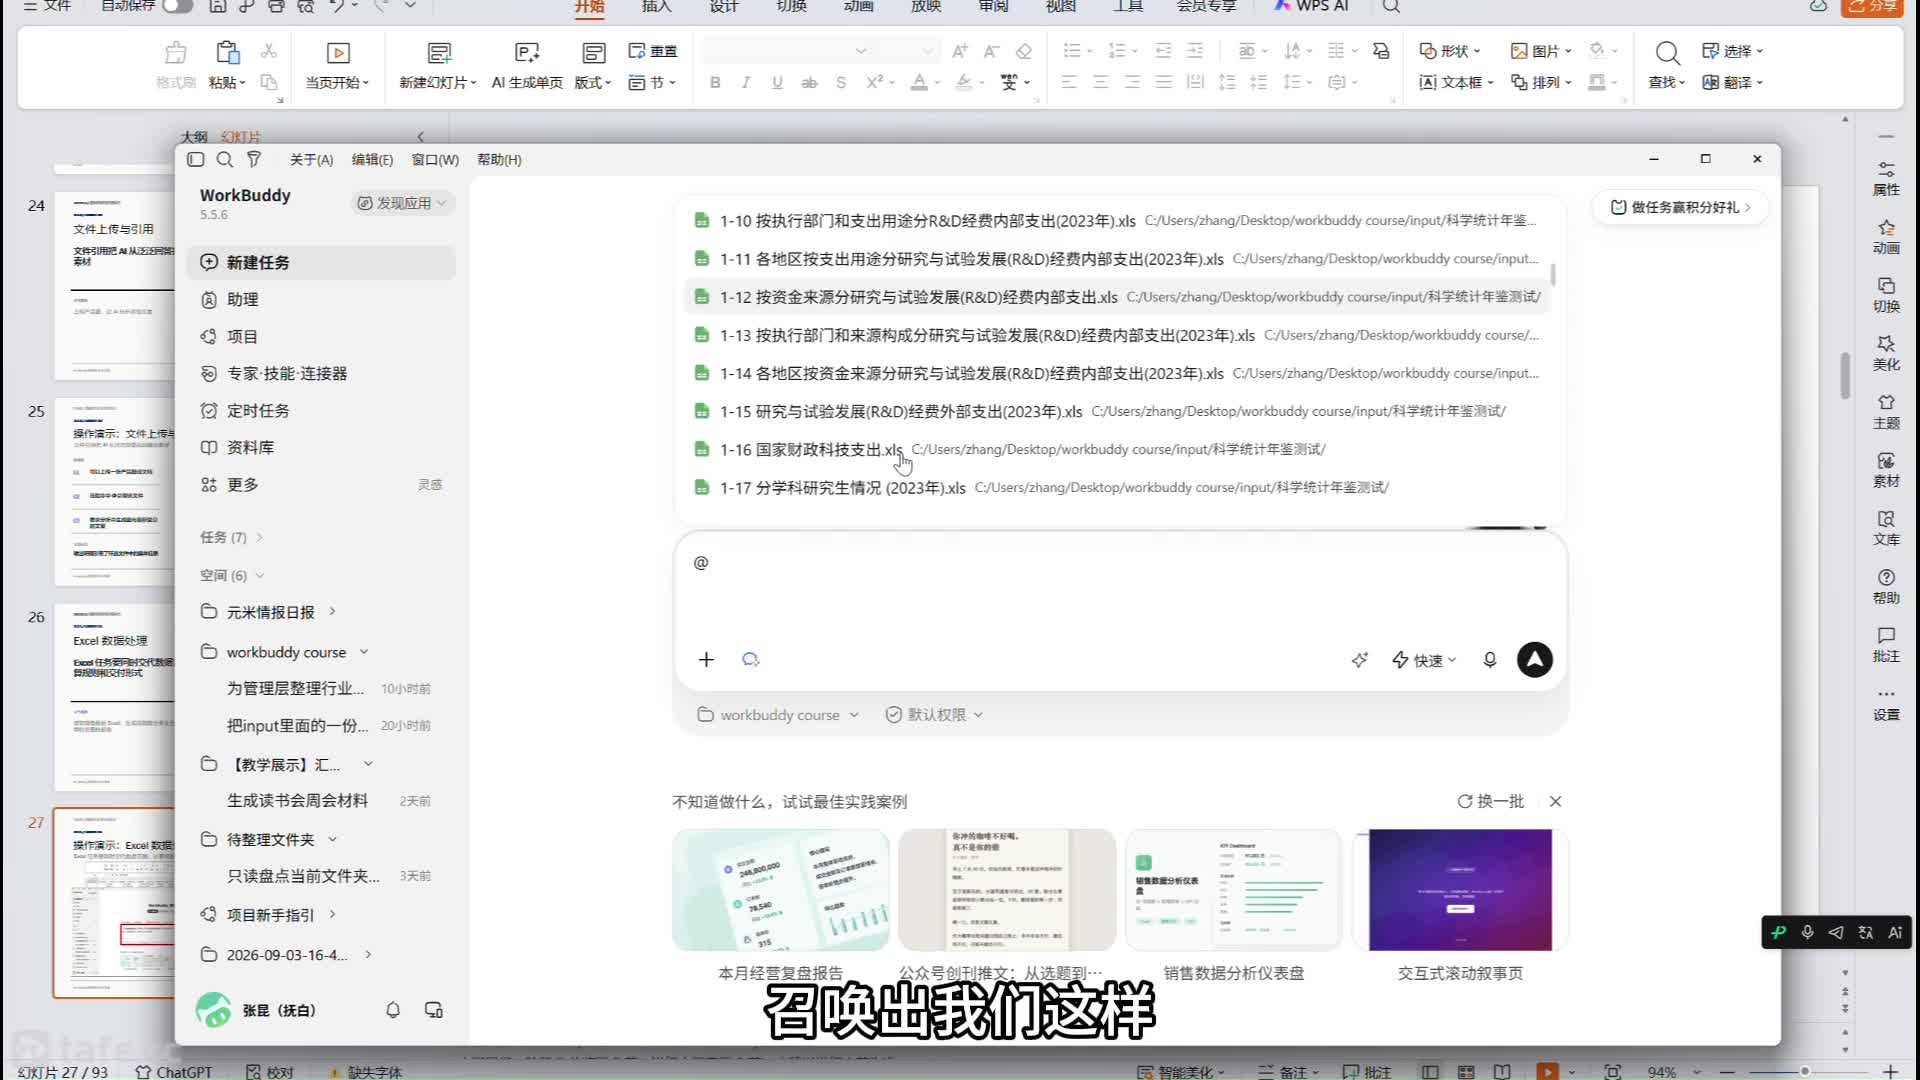Click the search magnifier in WorkBuddy title bar
This screenshot has height=1080, width=1920.
point(225,160)
